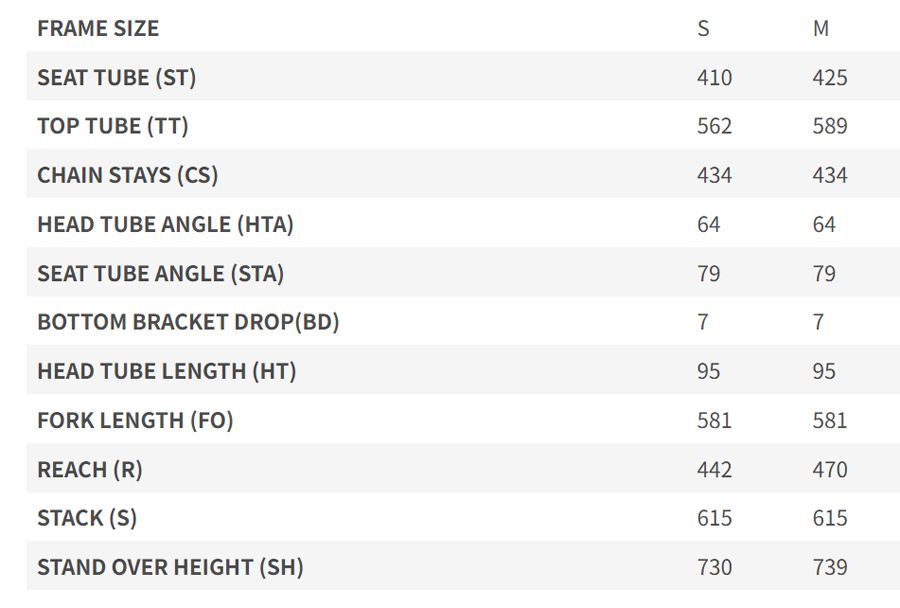Click the TOP TUBE (TT) row label
The height and width of the screenshot is (608, 900).
pyautogui.click(x=113, y=126)
